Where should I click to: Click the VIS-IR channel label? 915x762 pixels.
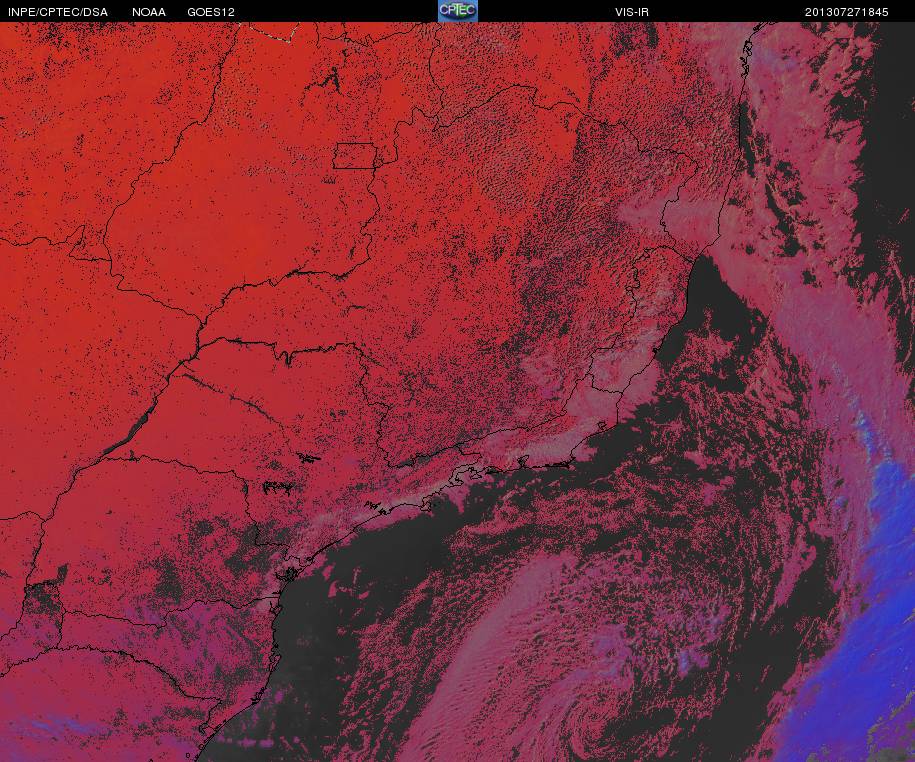click(632, 12)
